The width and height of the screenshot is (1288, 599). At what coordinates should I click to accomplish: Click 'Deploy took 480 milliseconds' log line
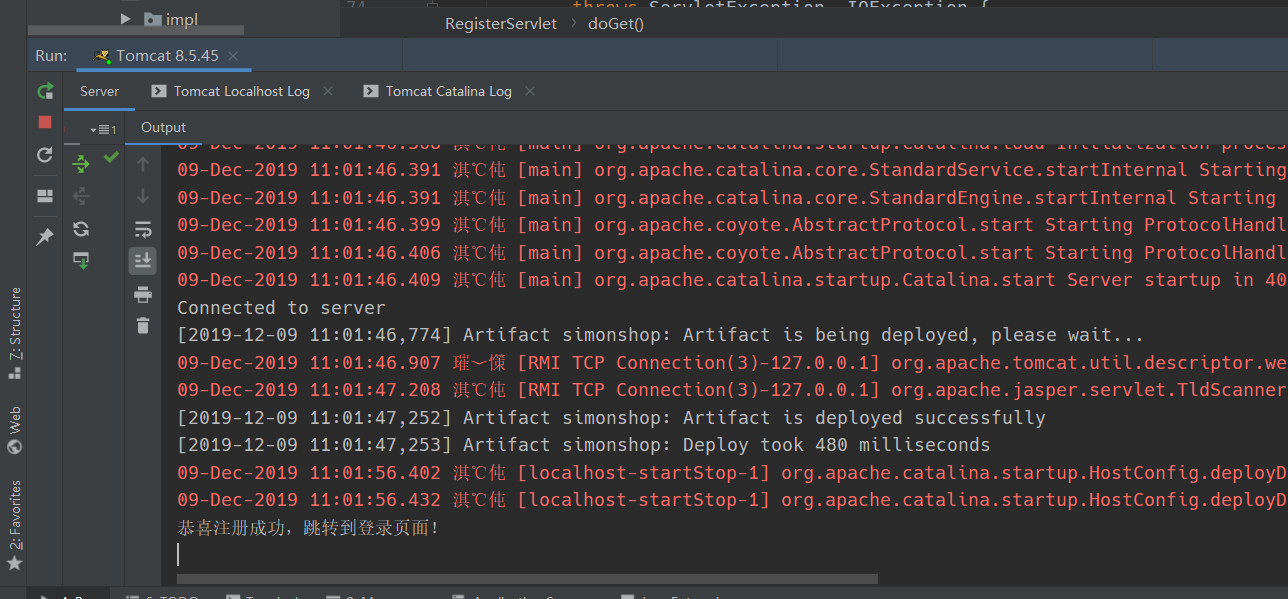pos(583,445)
